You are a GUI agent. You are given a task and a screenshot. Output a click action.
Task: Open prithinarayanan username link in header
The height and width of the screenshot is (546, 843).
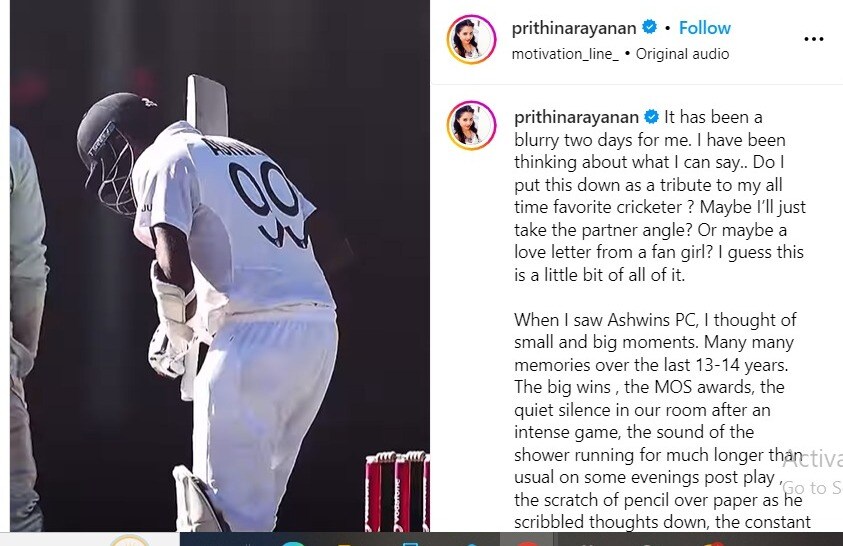[x=574, y=28]
